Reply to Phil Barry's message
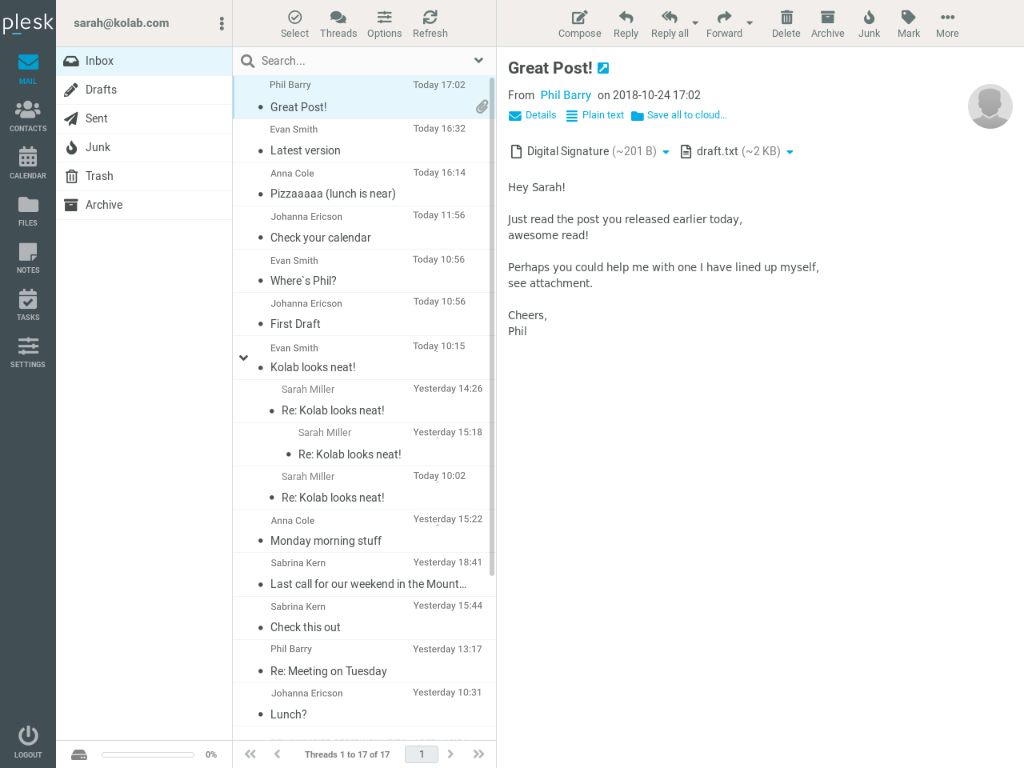Image resolution: width=1024 pixels, height=768 pixels. (625, 23)
